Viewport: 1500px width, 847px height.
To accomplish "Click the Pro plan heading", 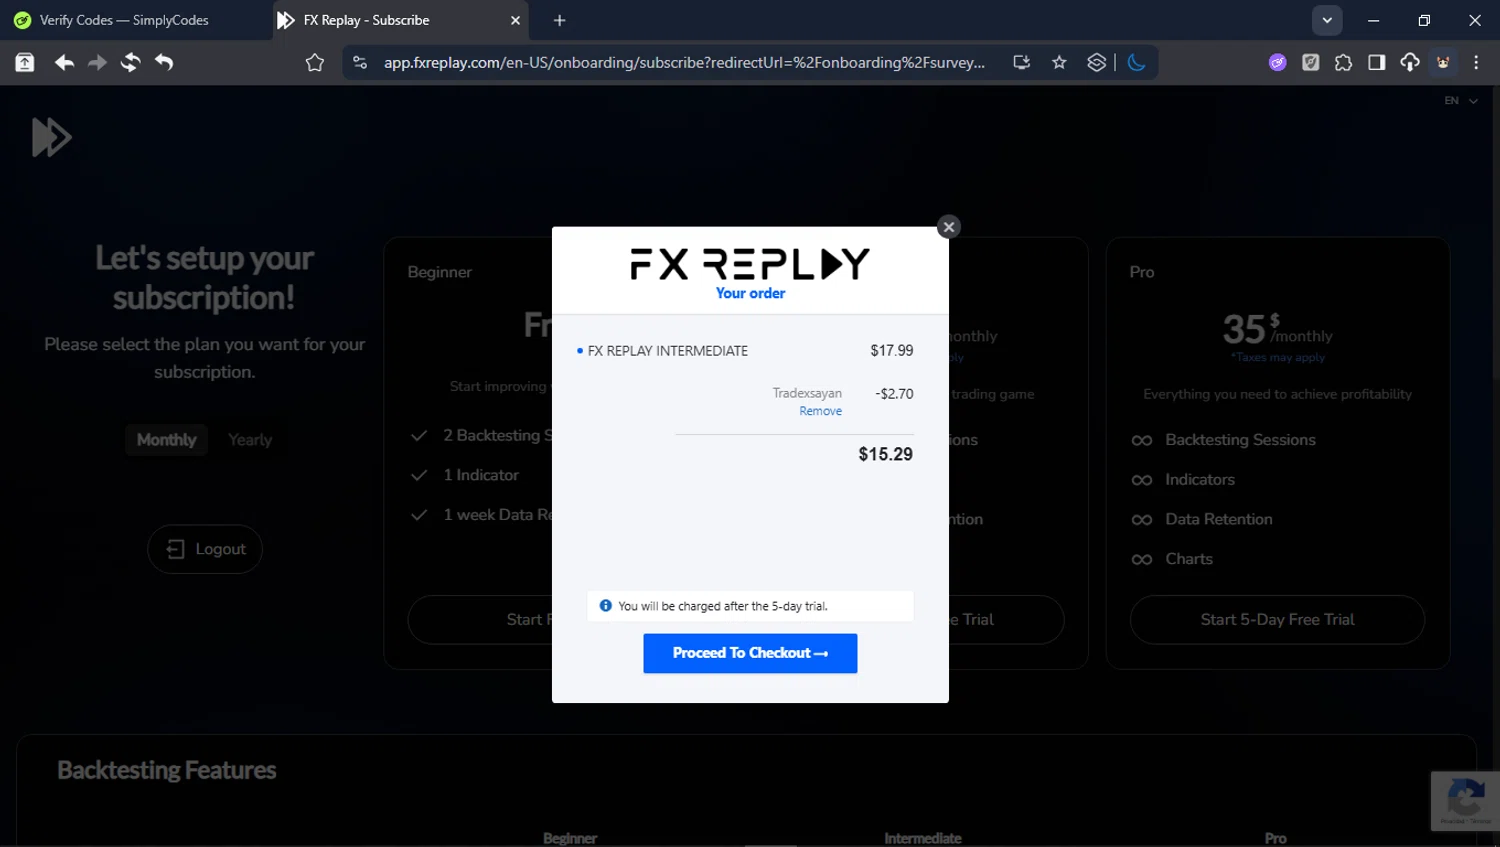I will pos(1141,272).
